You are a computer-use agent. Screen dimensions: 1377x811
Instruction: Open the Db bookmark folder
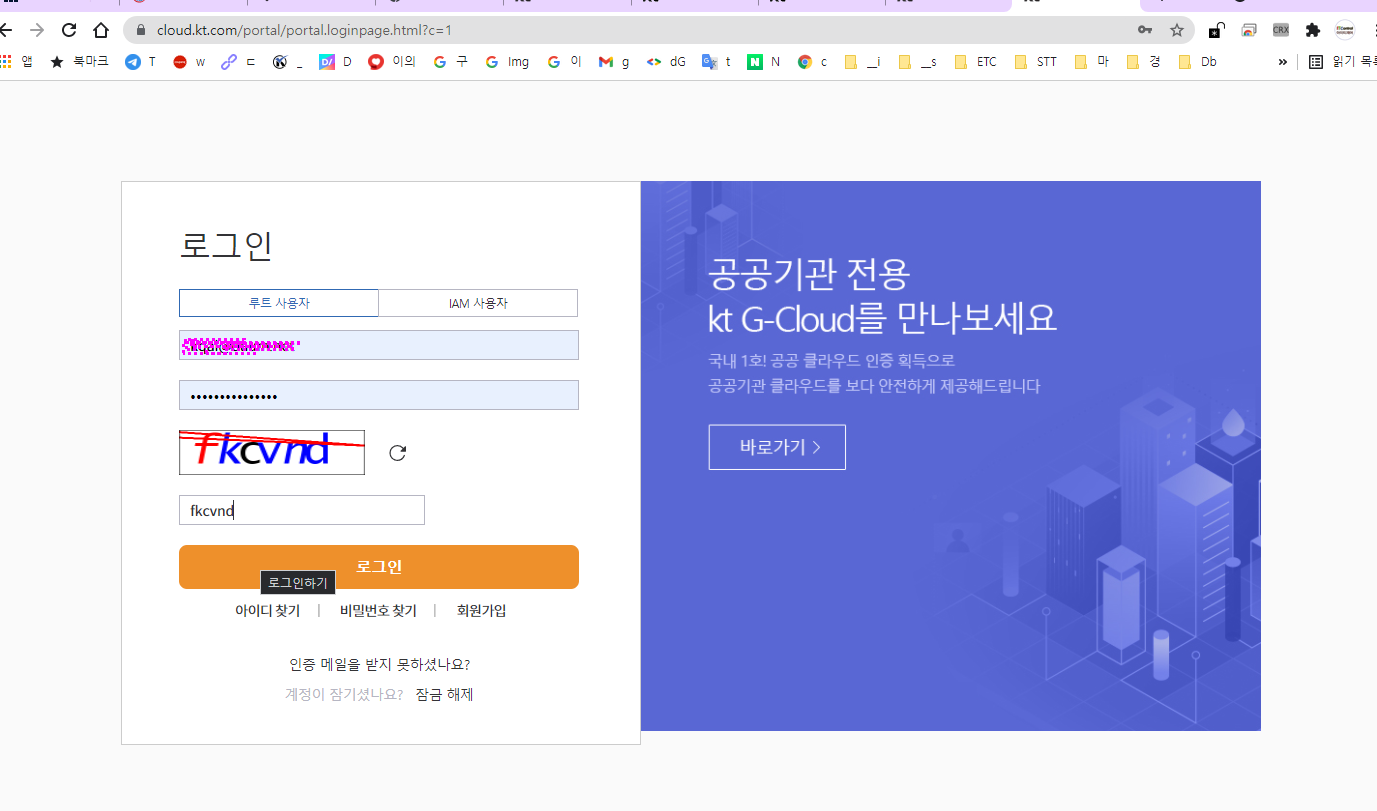(1198, 62)
